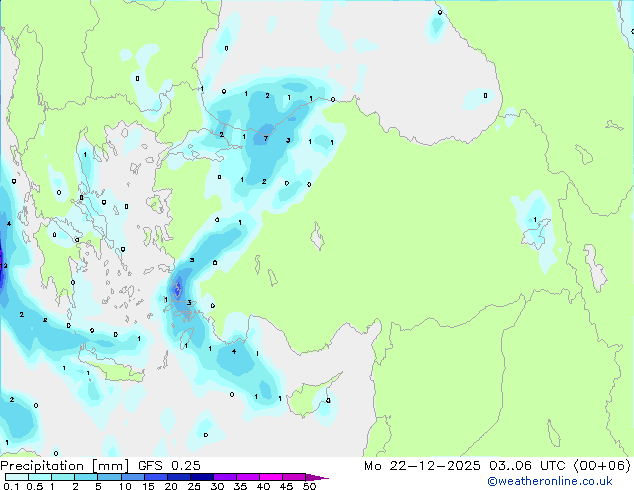
Task: Click the 'GFS 0.25' model label
Action: point(169,466)
